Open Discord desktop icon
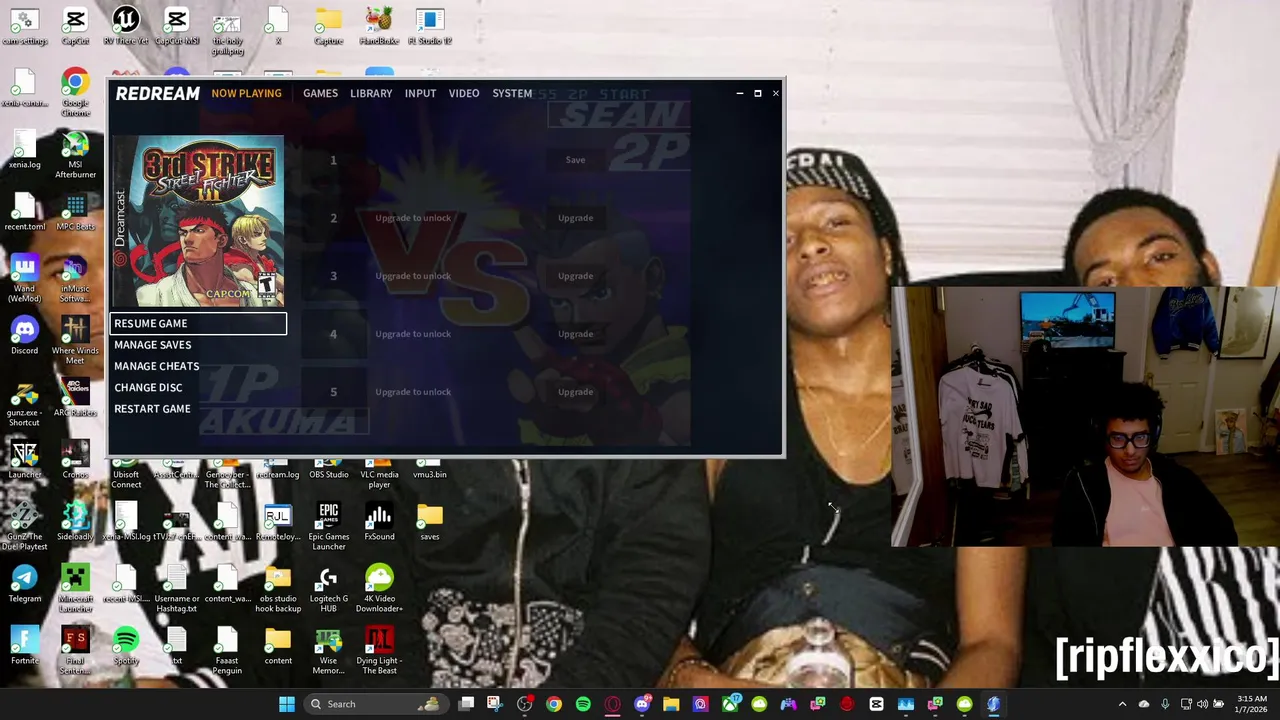Image resolution: width=1280 pixels, height=720 pixels. 24,335
